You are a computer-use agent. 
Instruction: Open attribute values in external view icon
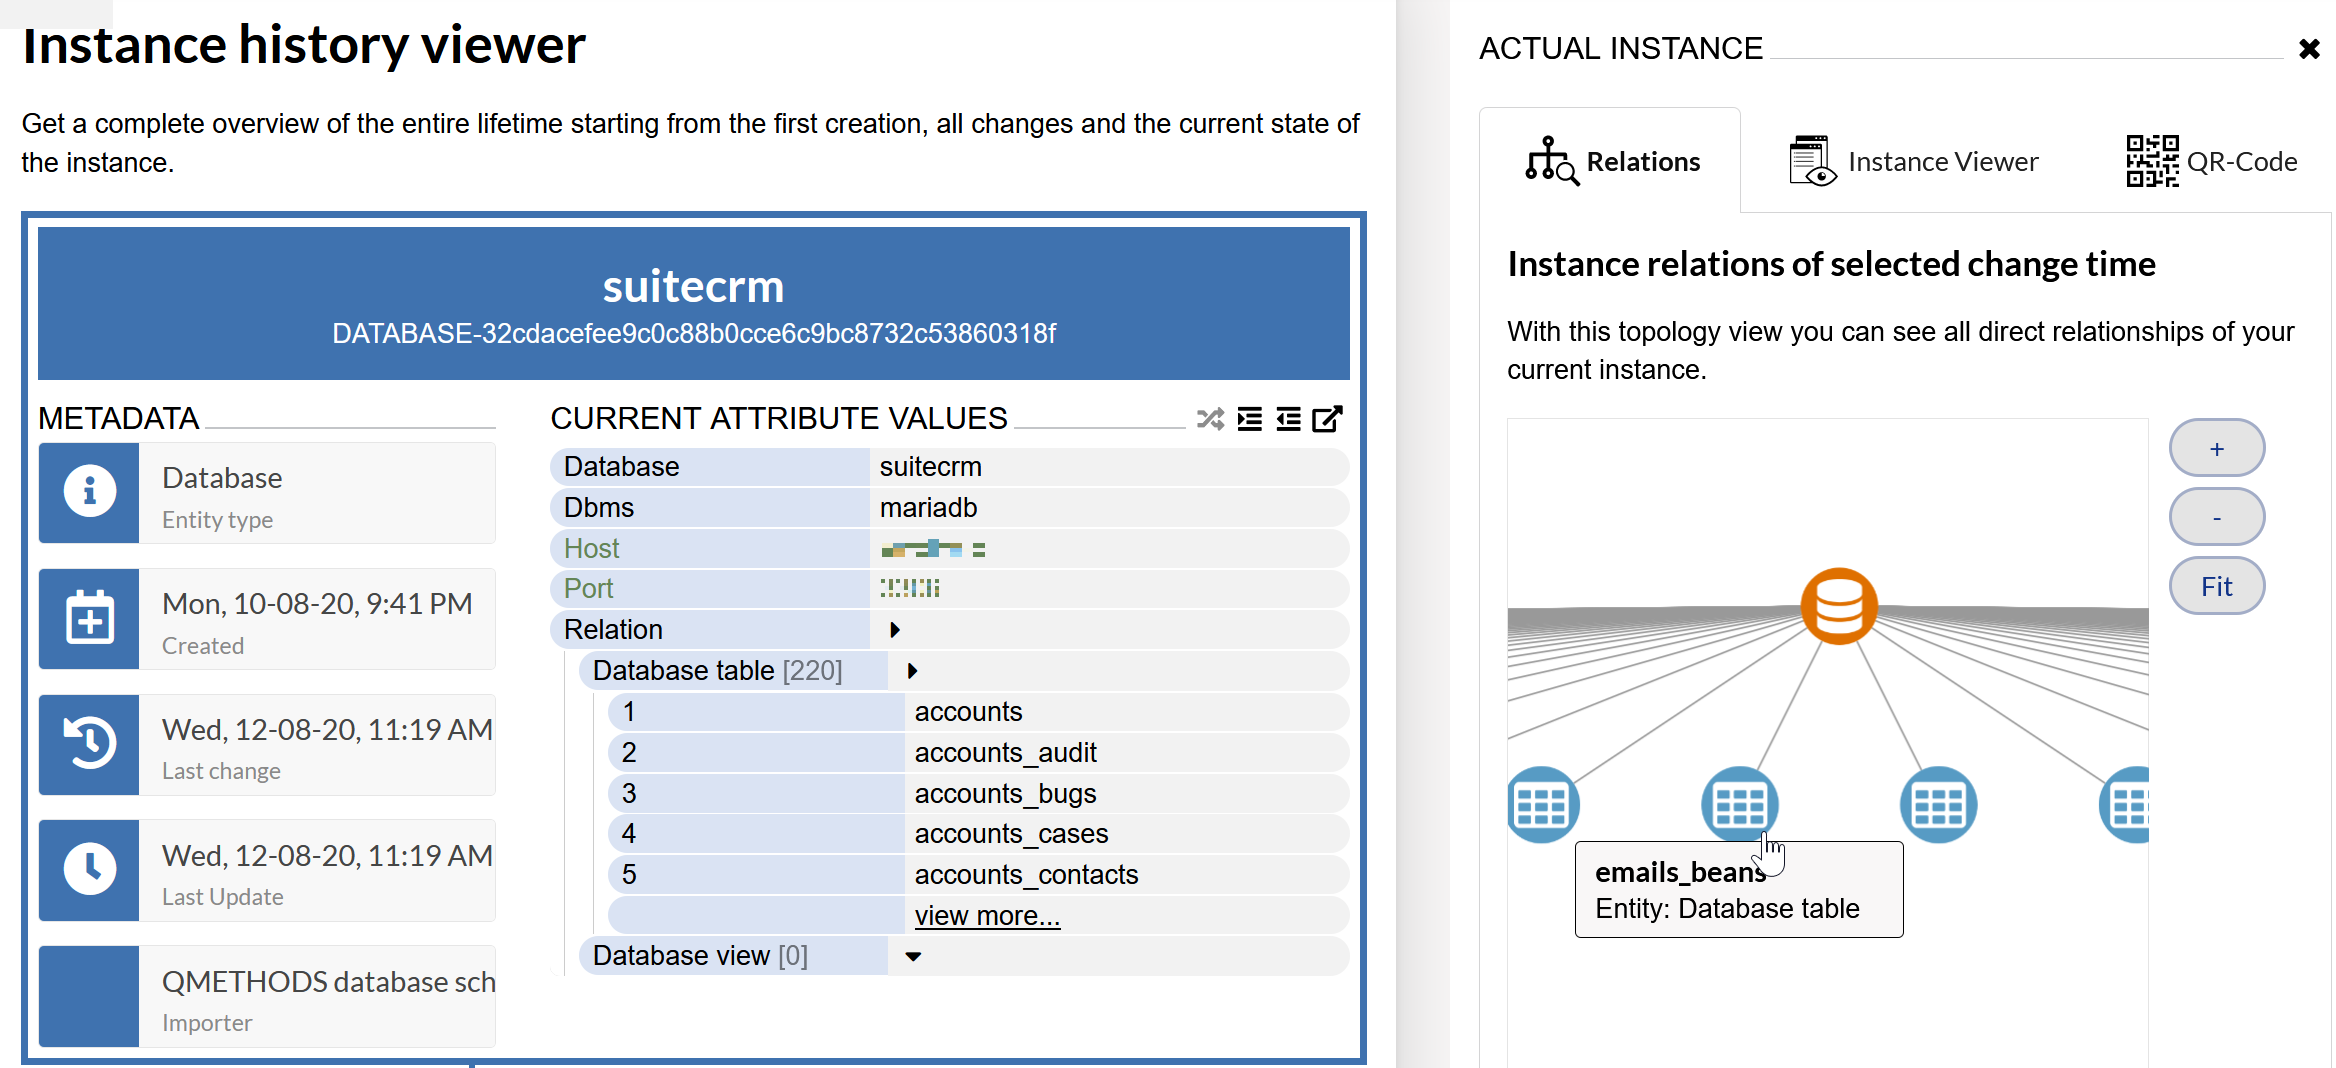click(x=1327, y=419)
